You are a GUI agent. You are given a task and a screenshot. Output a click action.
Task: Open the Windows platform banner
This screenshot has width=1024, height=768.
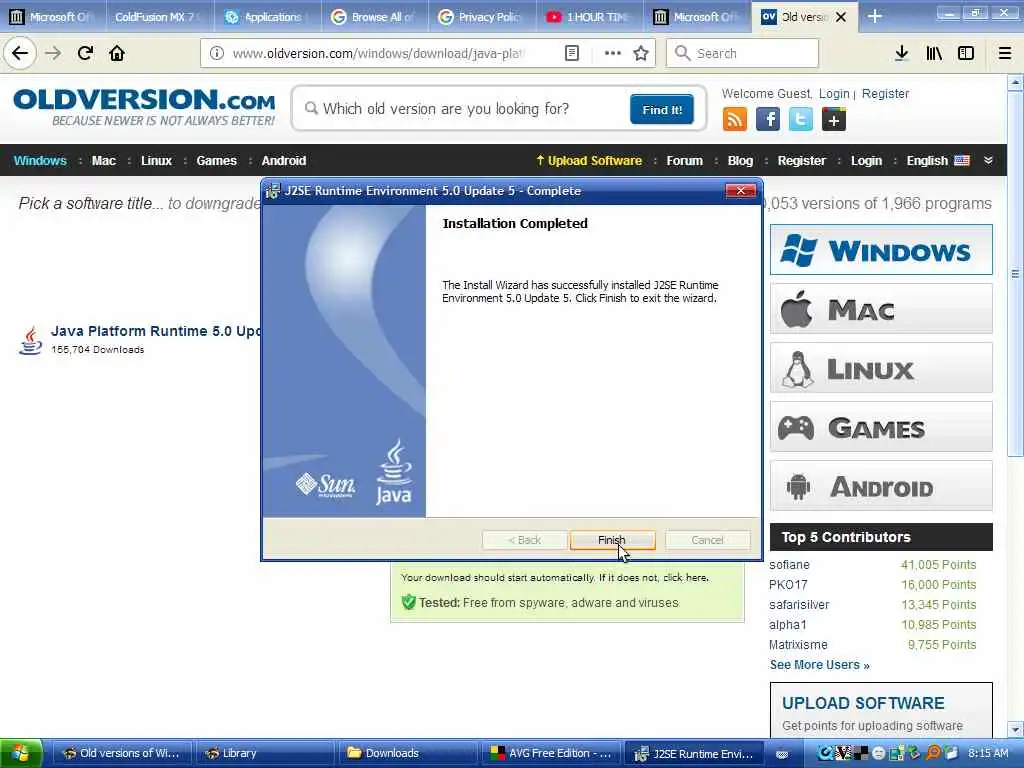[881, 250]
